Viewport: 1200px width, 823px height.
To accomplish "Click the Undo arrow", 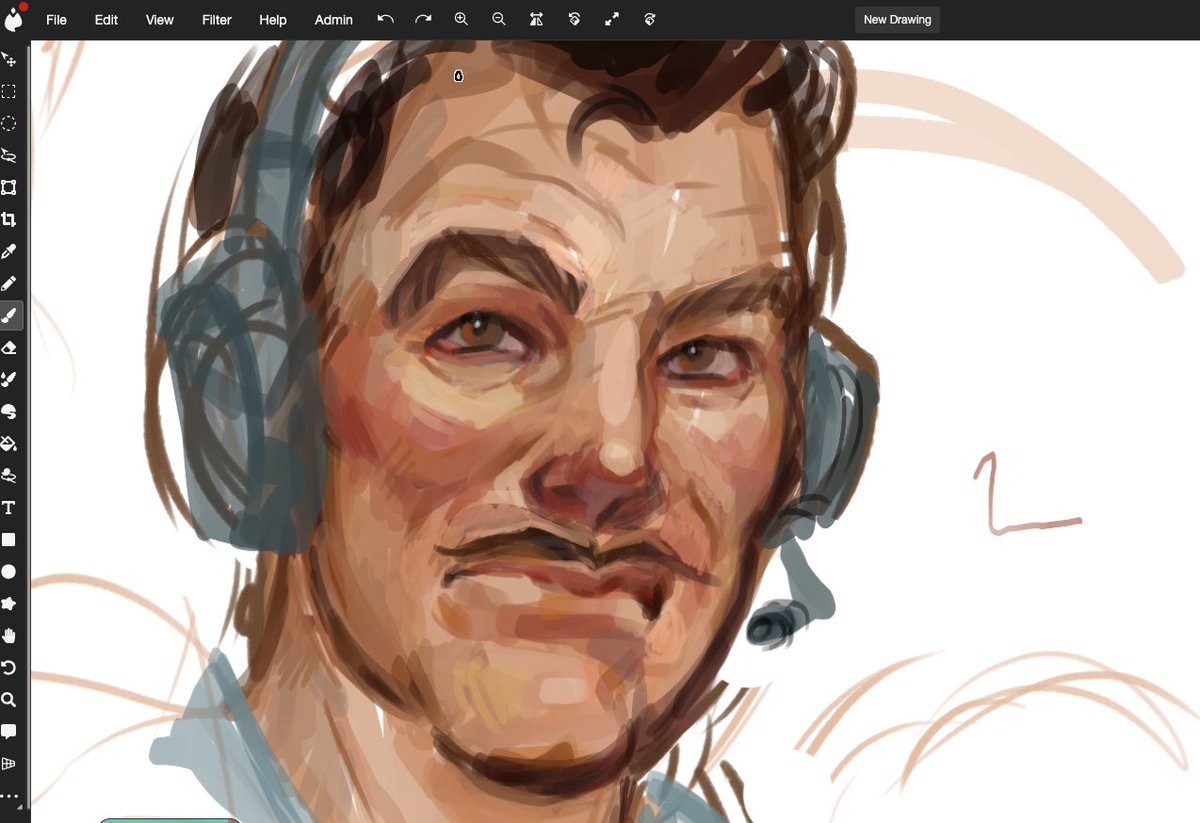I will click(385, 19).
